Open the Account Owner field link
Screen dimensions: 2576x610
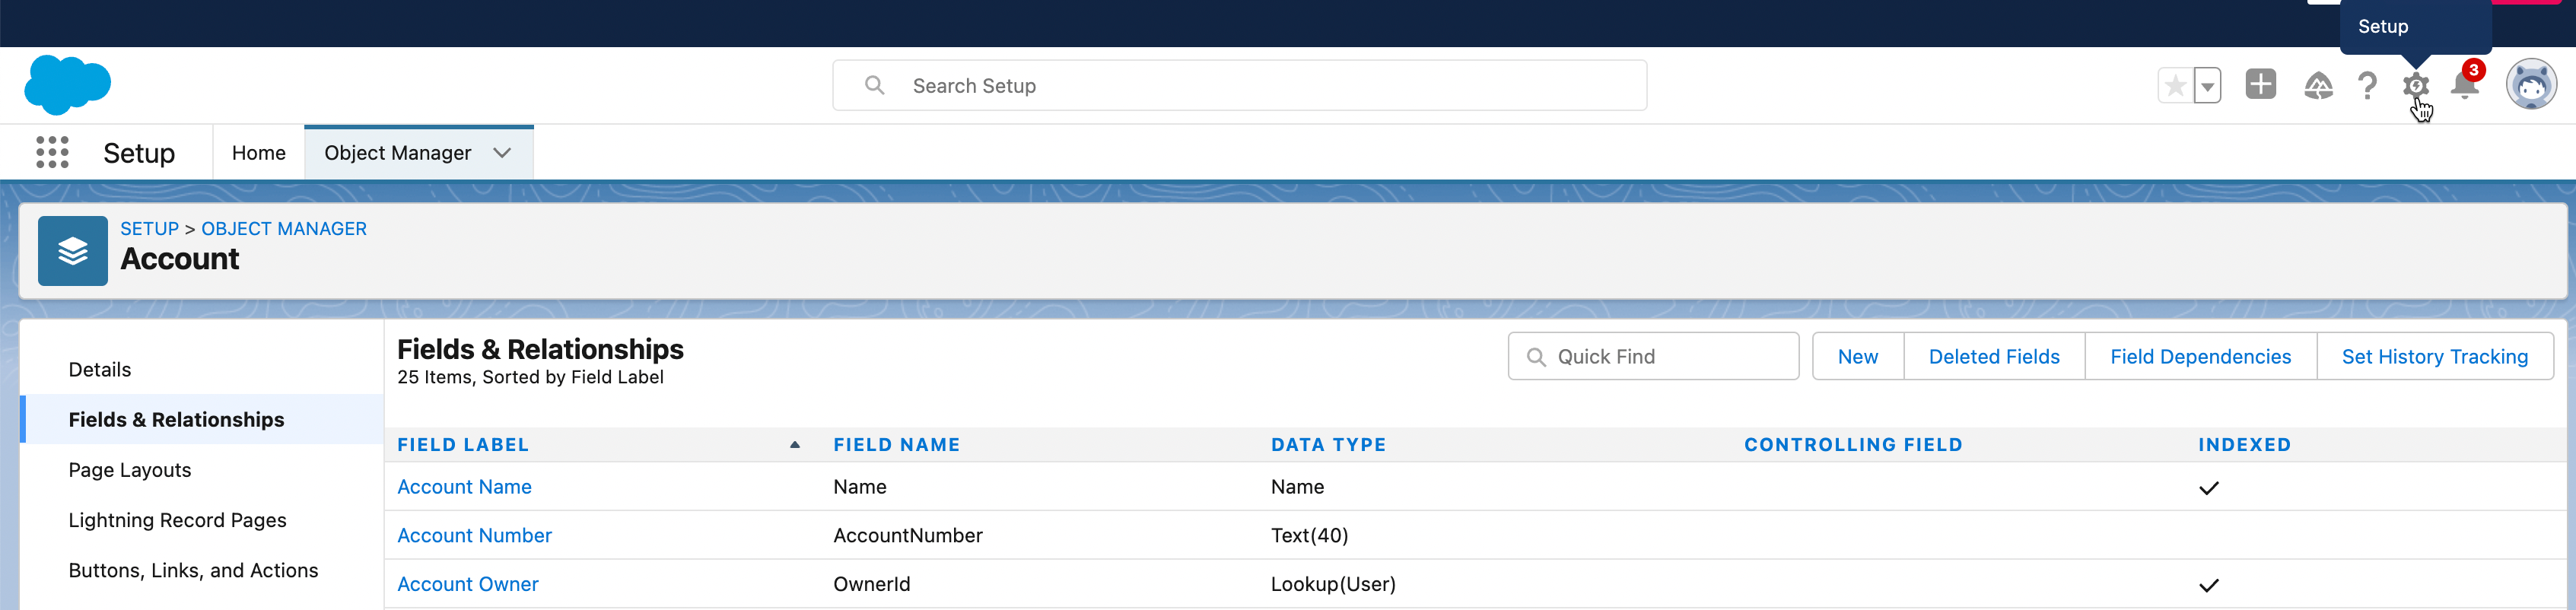[467, 584]
